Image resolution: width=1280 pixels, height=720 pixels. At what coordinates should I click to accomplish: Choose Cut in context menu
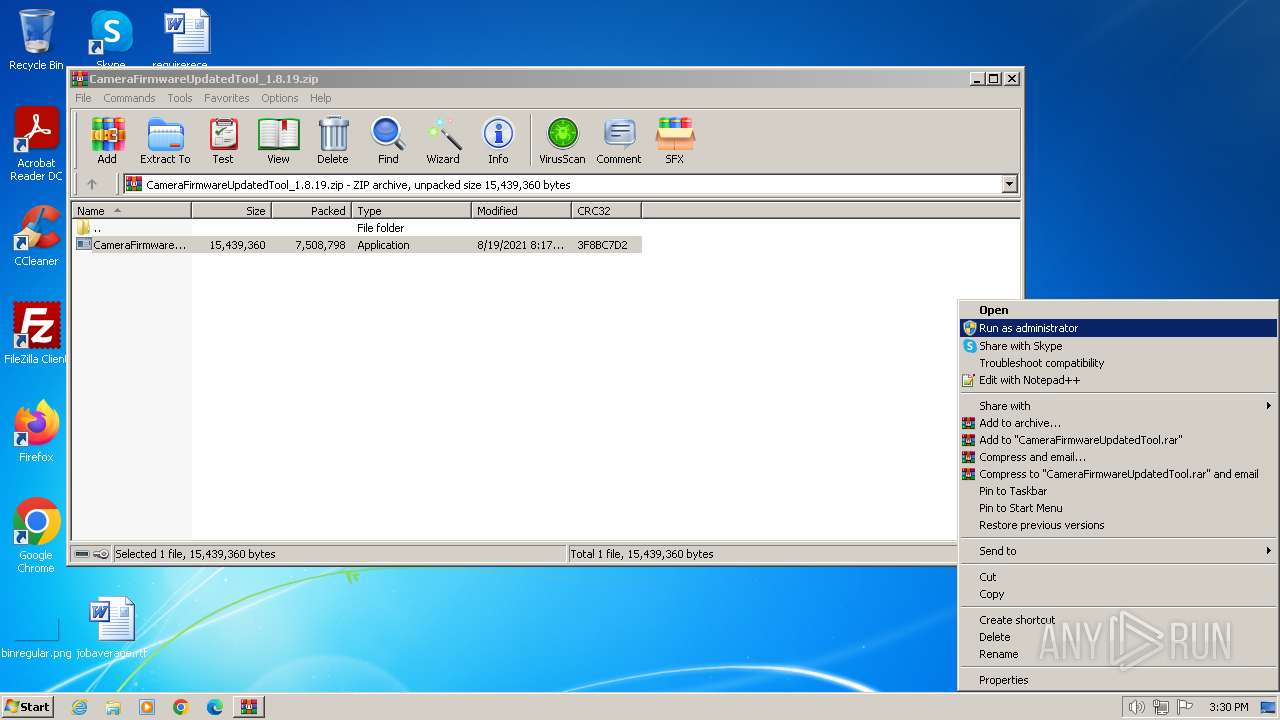click(x=1118, y=577)
